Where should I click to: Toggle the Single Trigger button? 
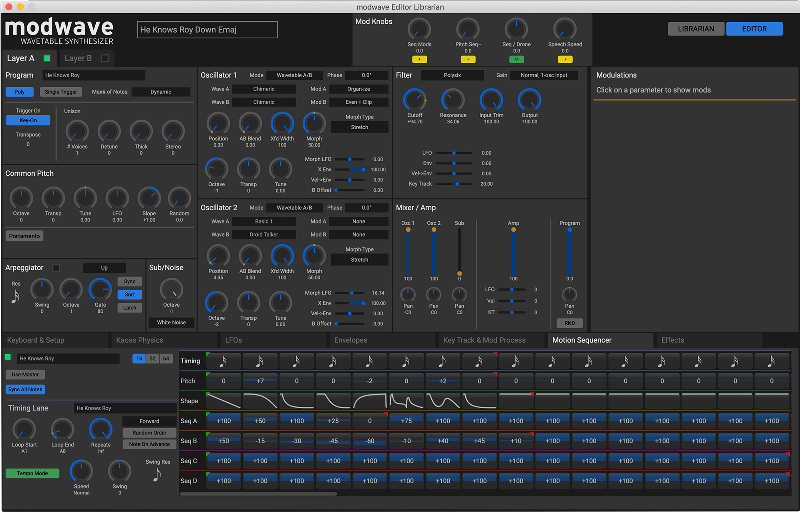click(61, 92)
